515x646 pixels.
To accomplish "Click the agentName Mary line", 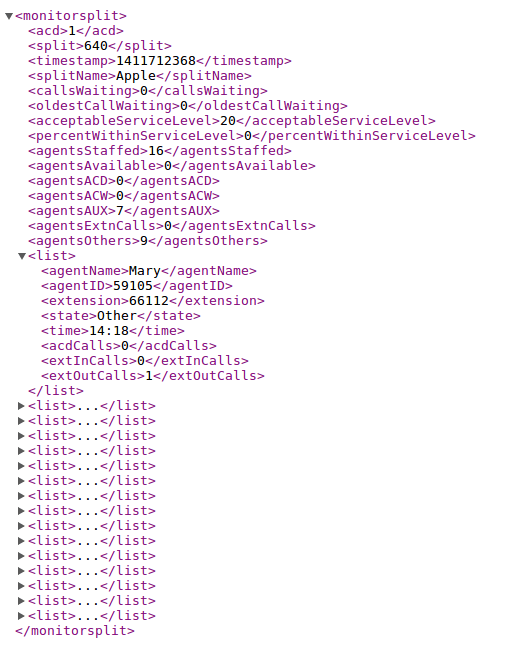I will pos(149,271).
